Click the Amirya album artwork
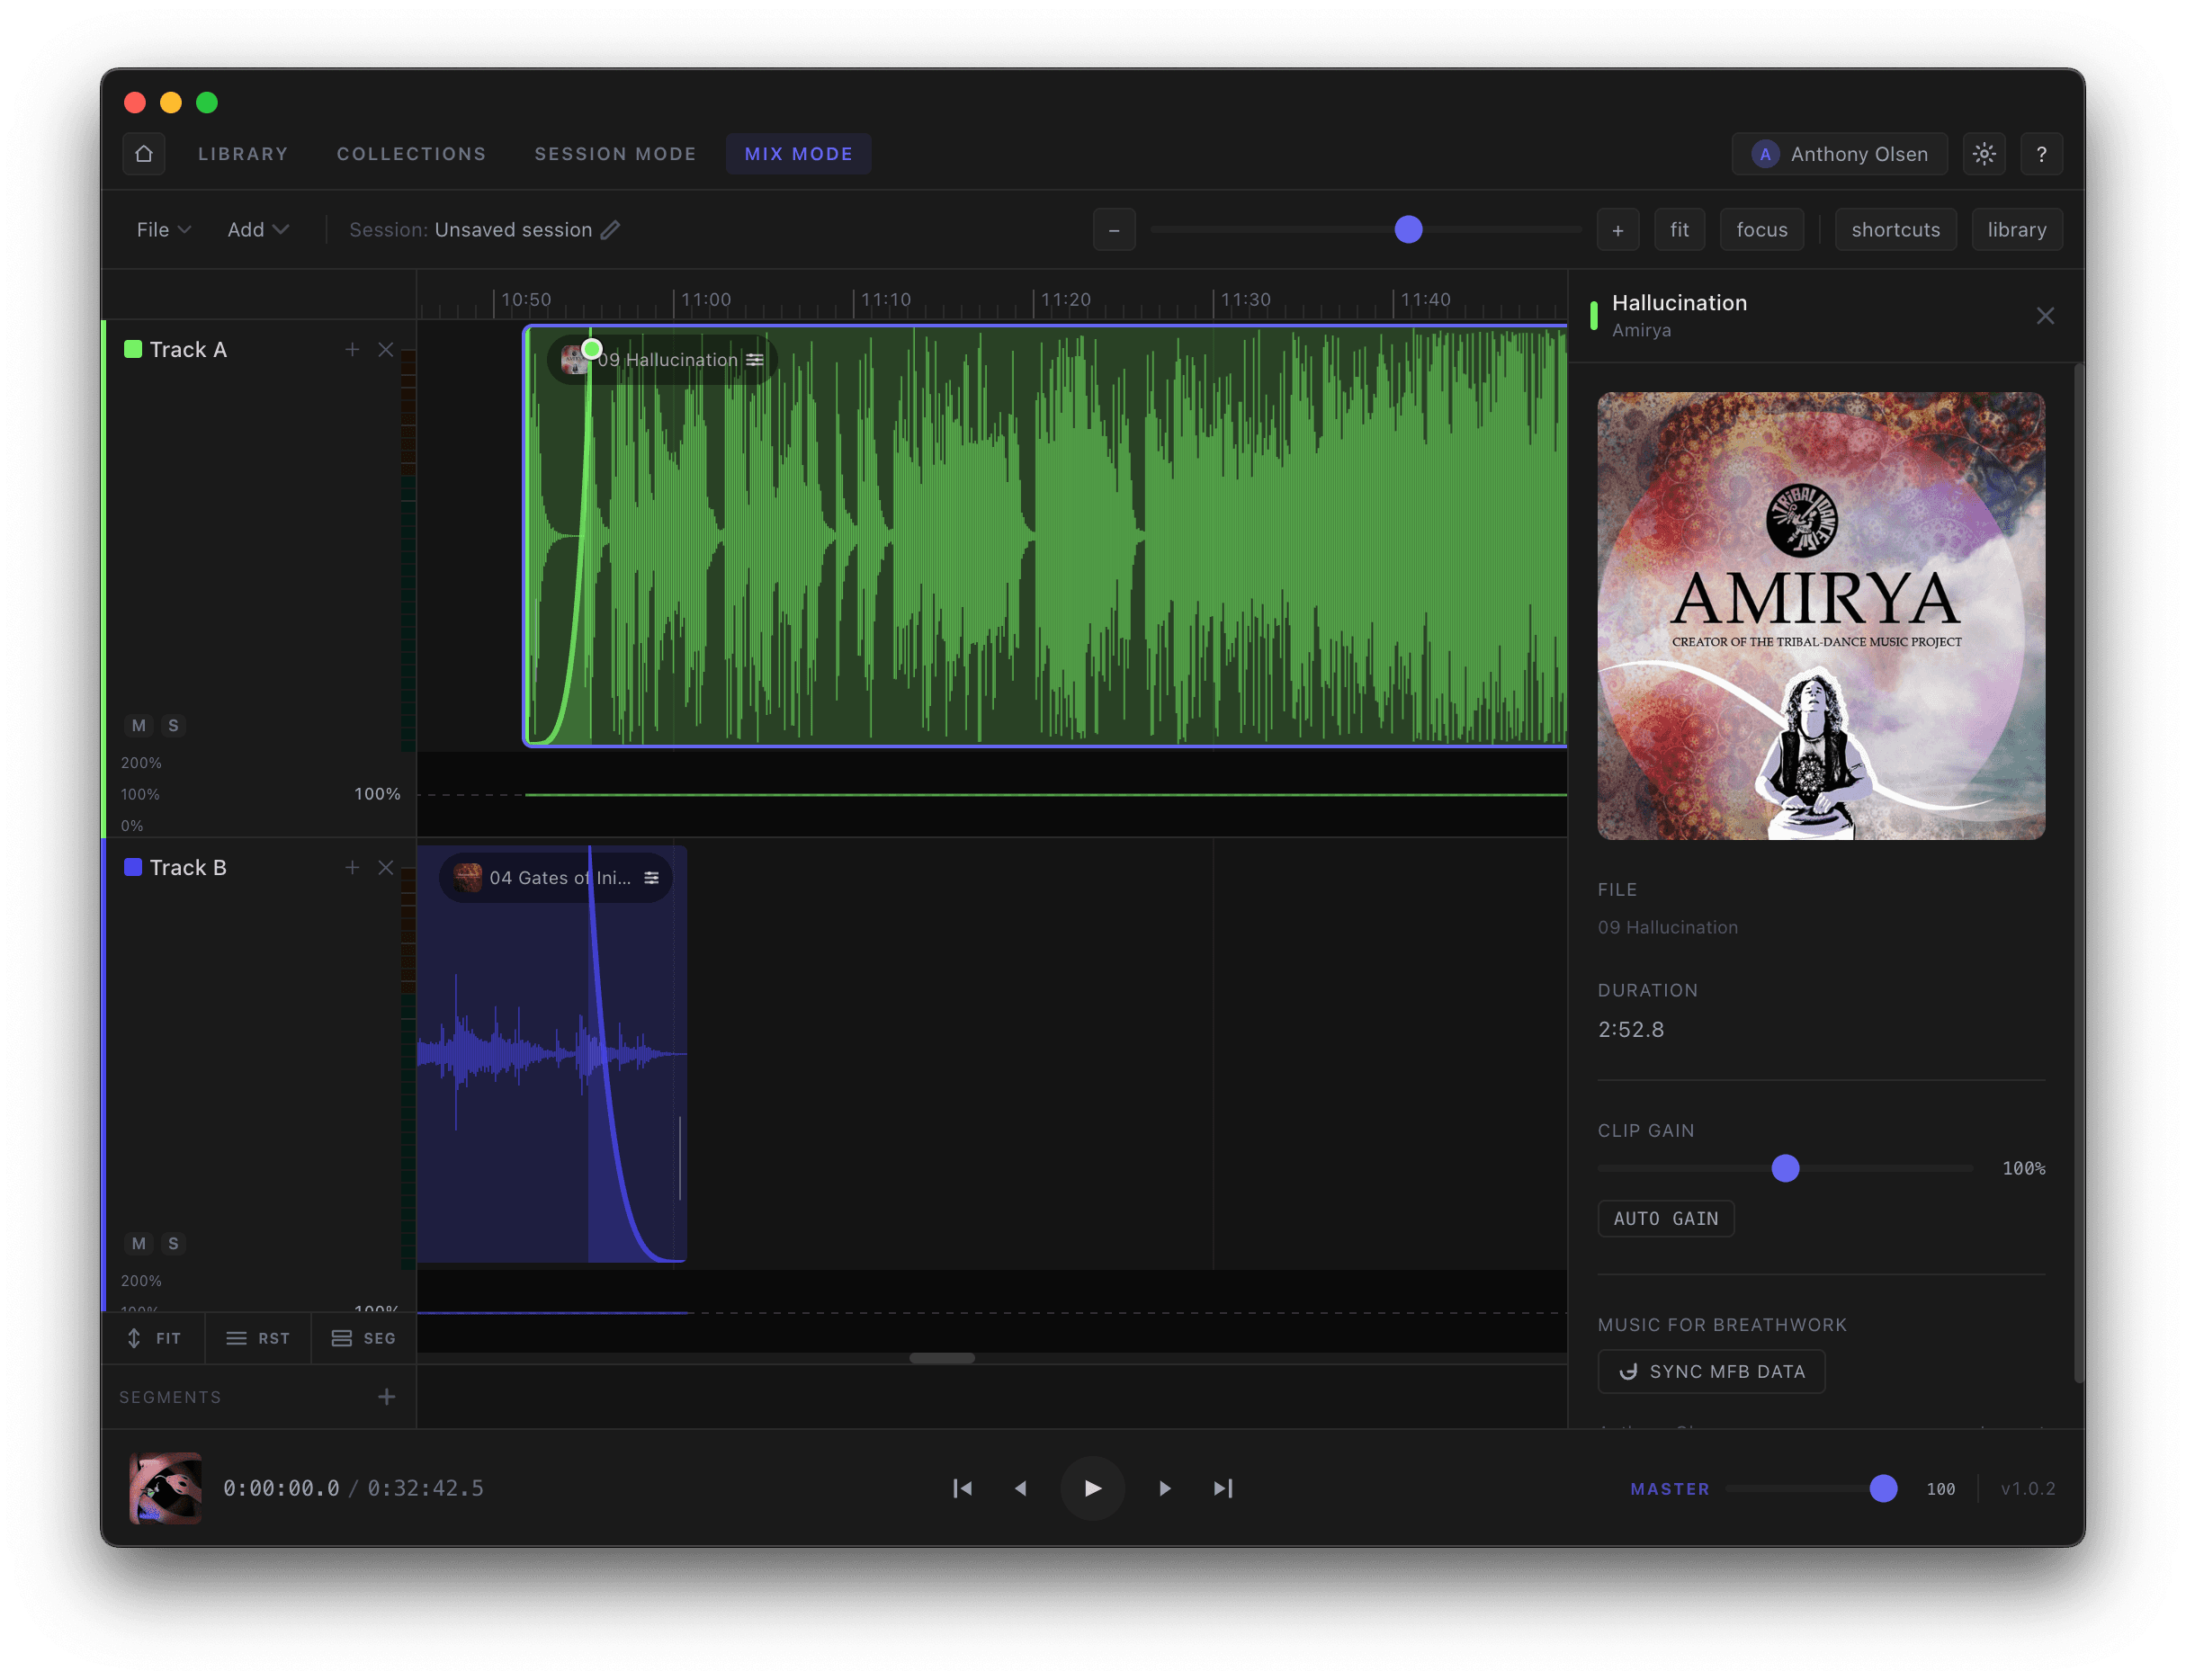 point(1821,616)
